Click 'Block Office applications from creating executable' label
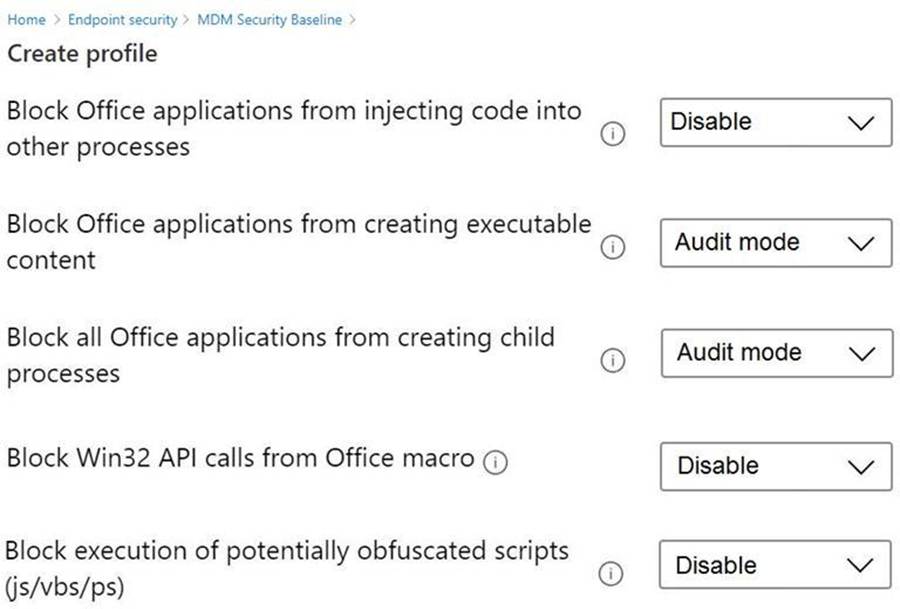 click(298, 224)
